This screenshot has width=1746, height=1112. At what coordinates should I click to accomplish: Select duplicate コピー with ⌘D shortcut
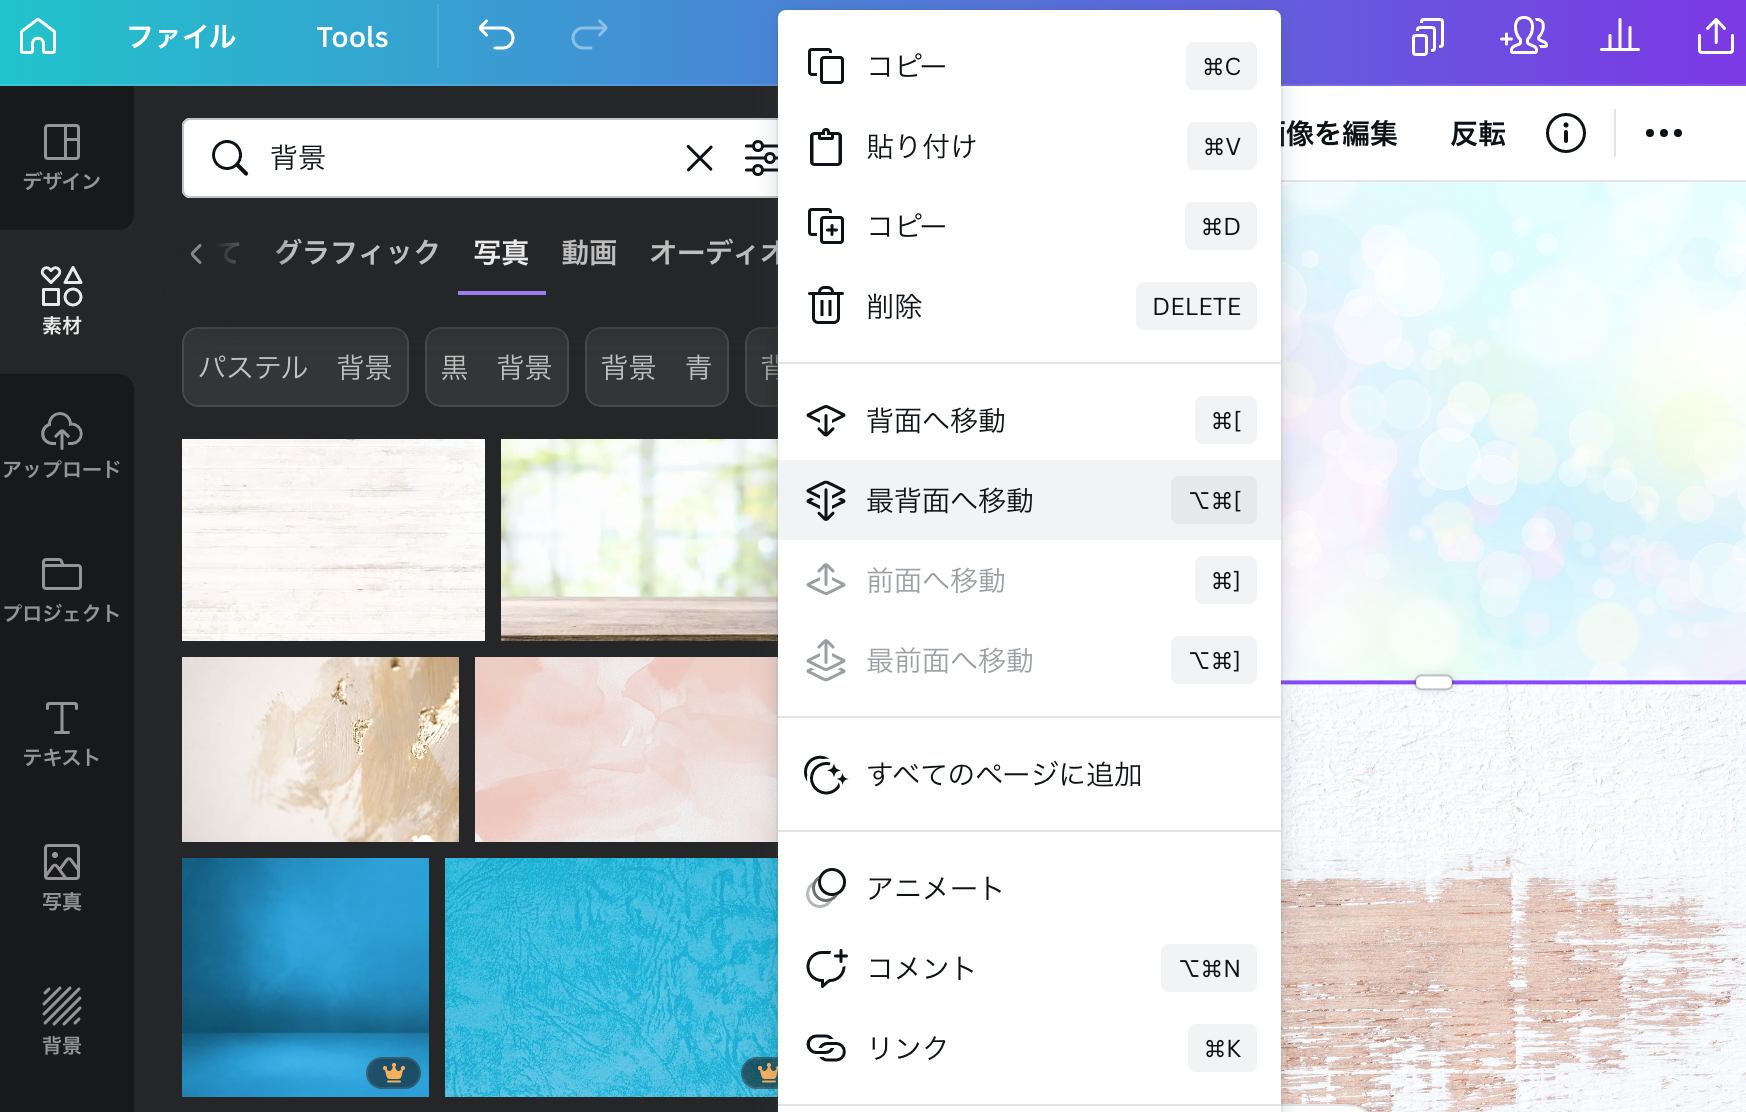click(x=1029, y=226)
